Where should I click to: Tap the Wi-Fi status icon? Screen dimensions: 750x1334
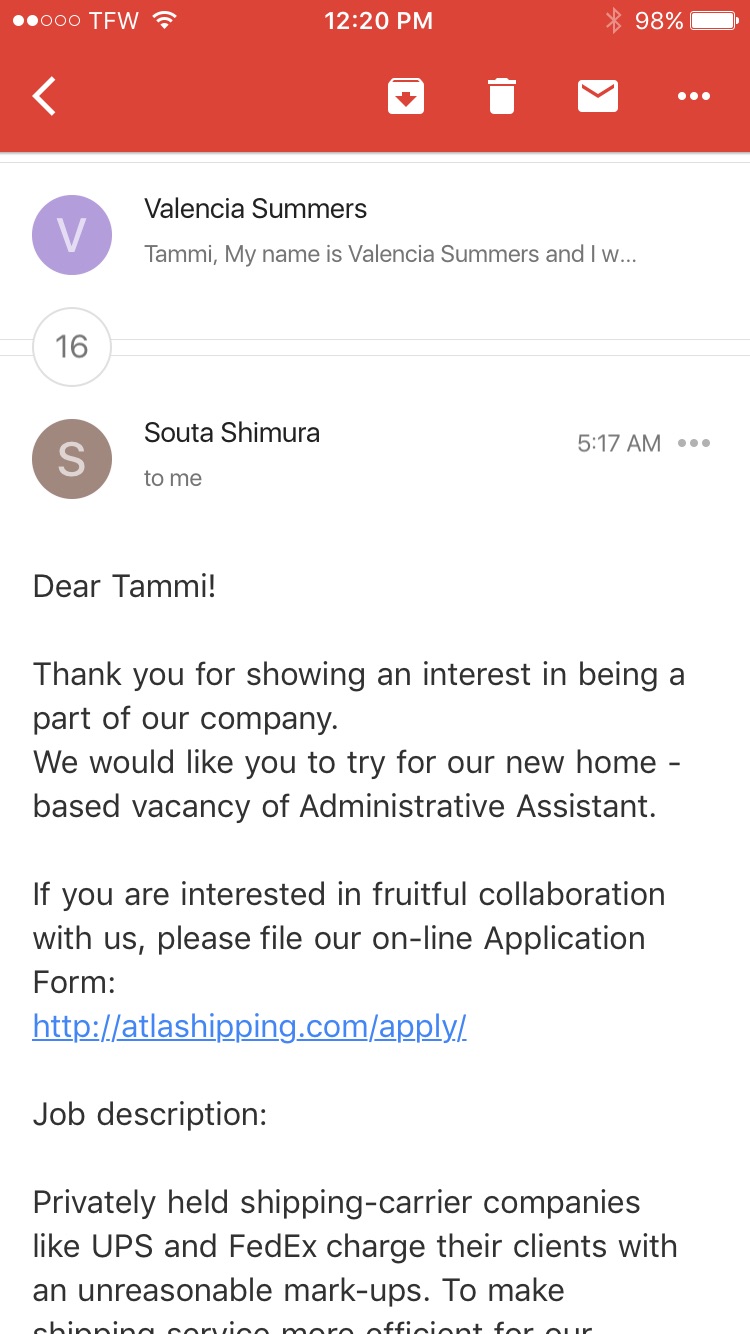point(166,20)
